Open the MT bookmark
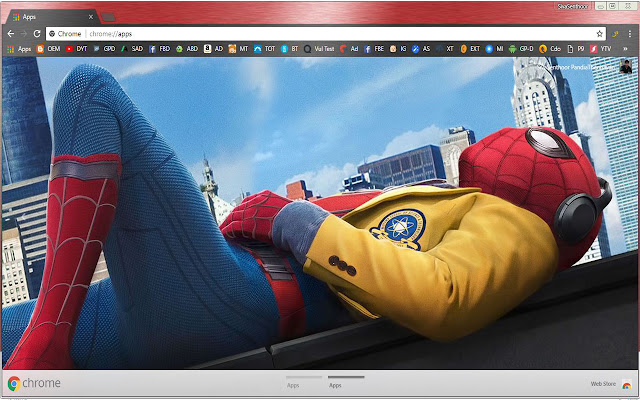Image resolution: width=640 pixels, height=400 pixels. pos(238,49)
